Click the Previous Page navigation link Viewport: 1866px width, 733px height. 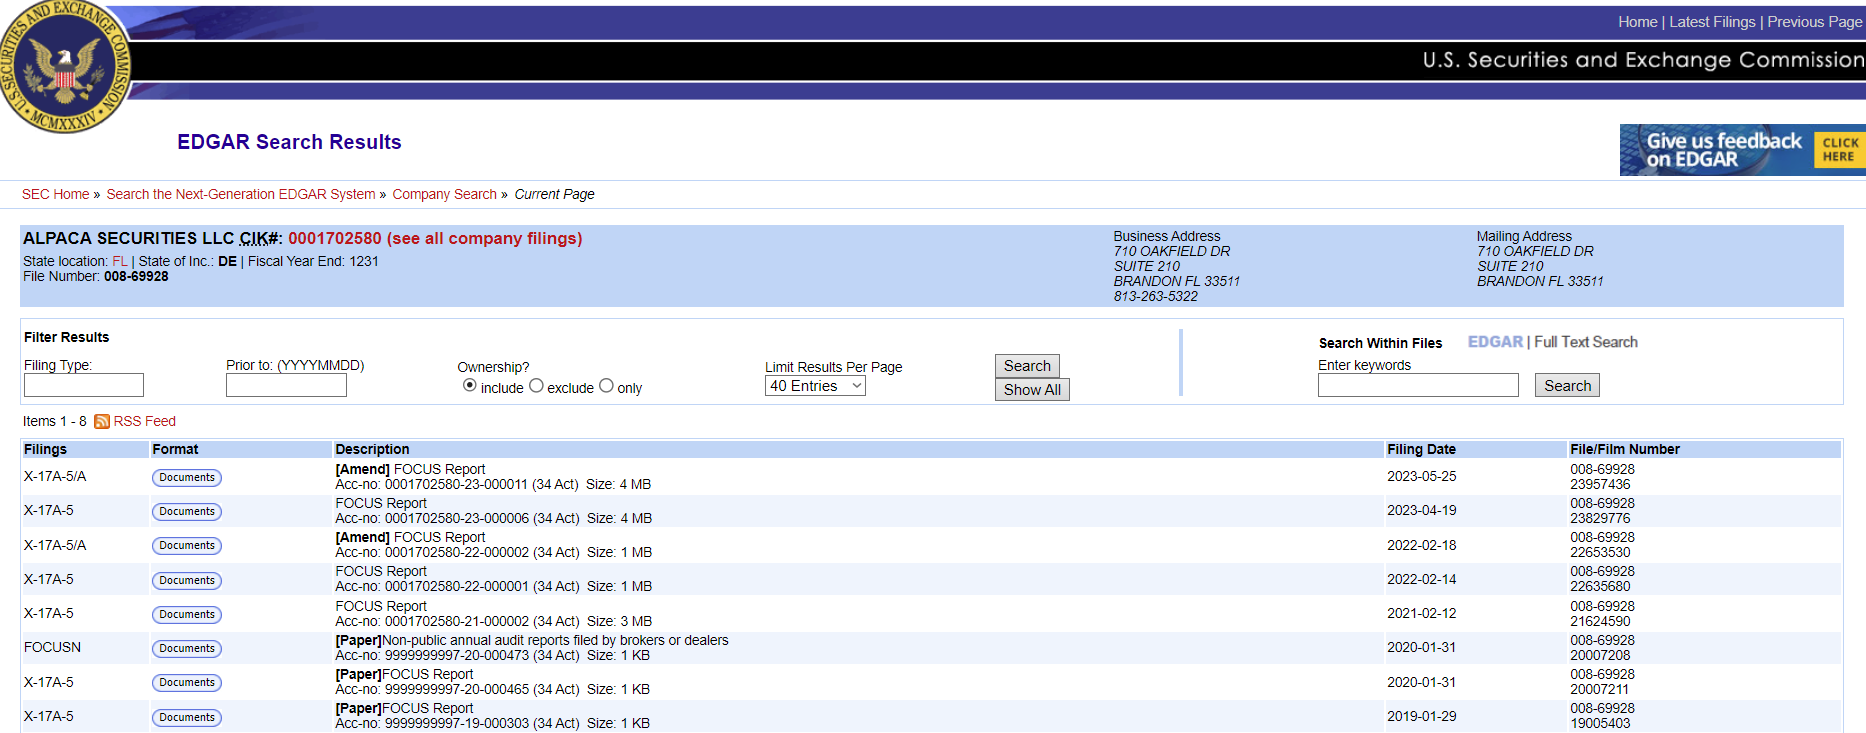coord(1814,22)
